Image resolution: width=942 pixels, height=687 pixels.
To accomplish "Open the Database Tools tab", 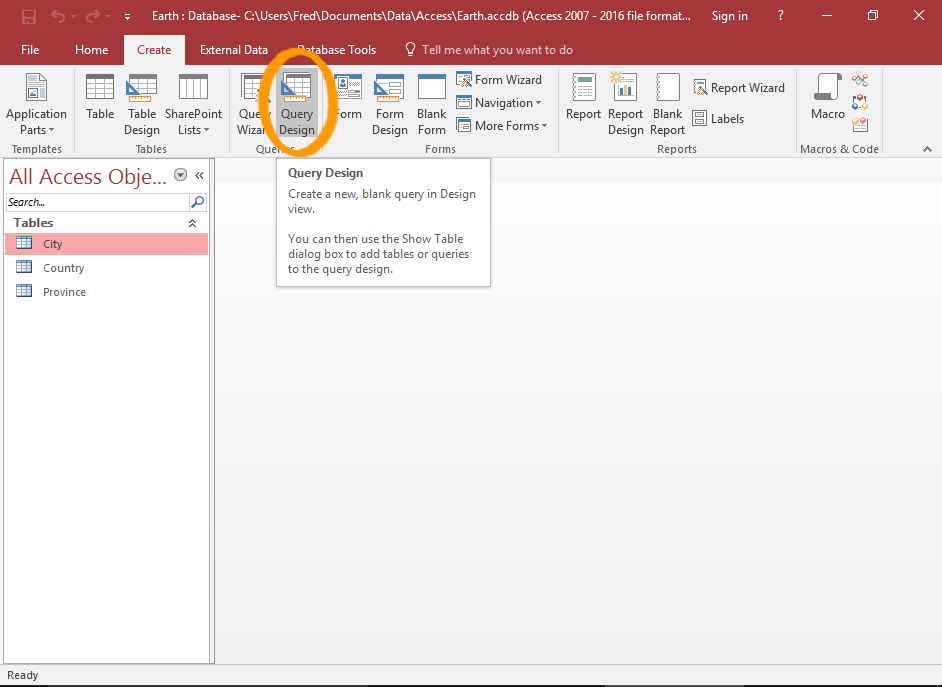I will 336,50.
